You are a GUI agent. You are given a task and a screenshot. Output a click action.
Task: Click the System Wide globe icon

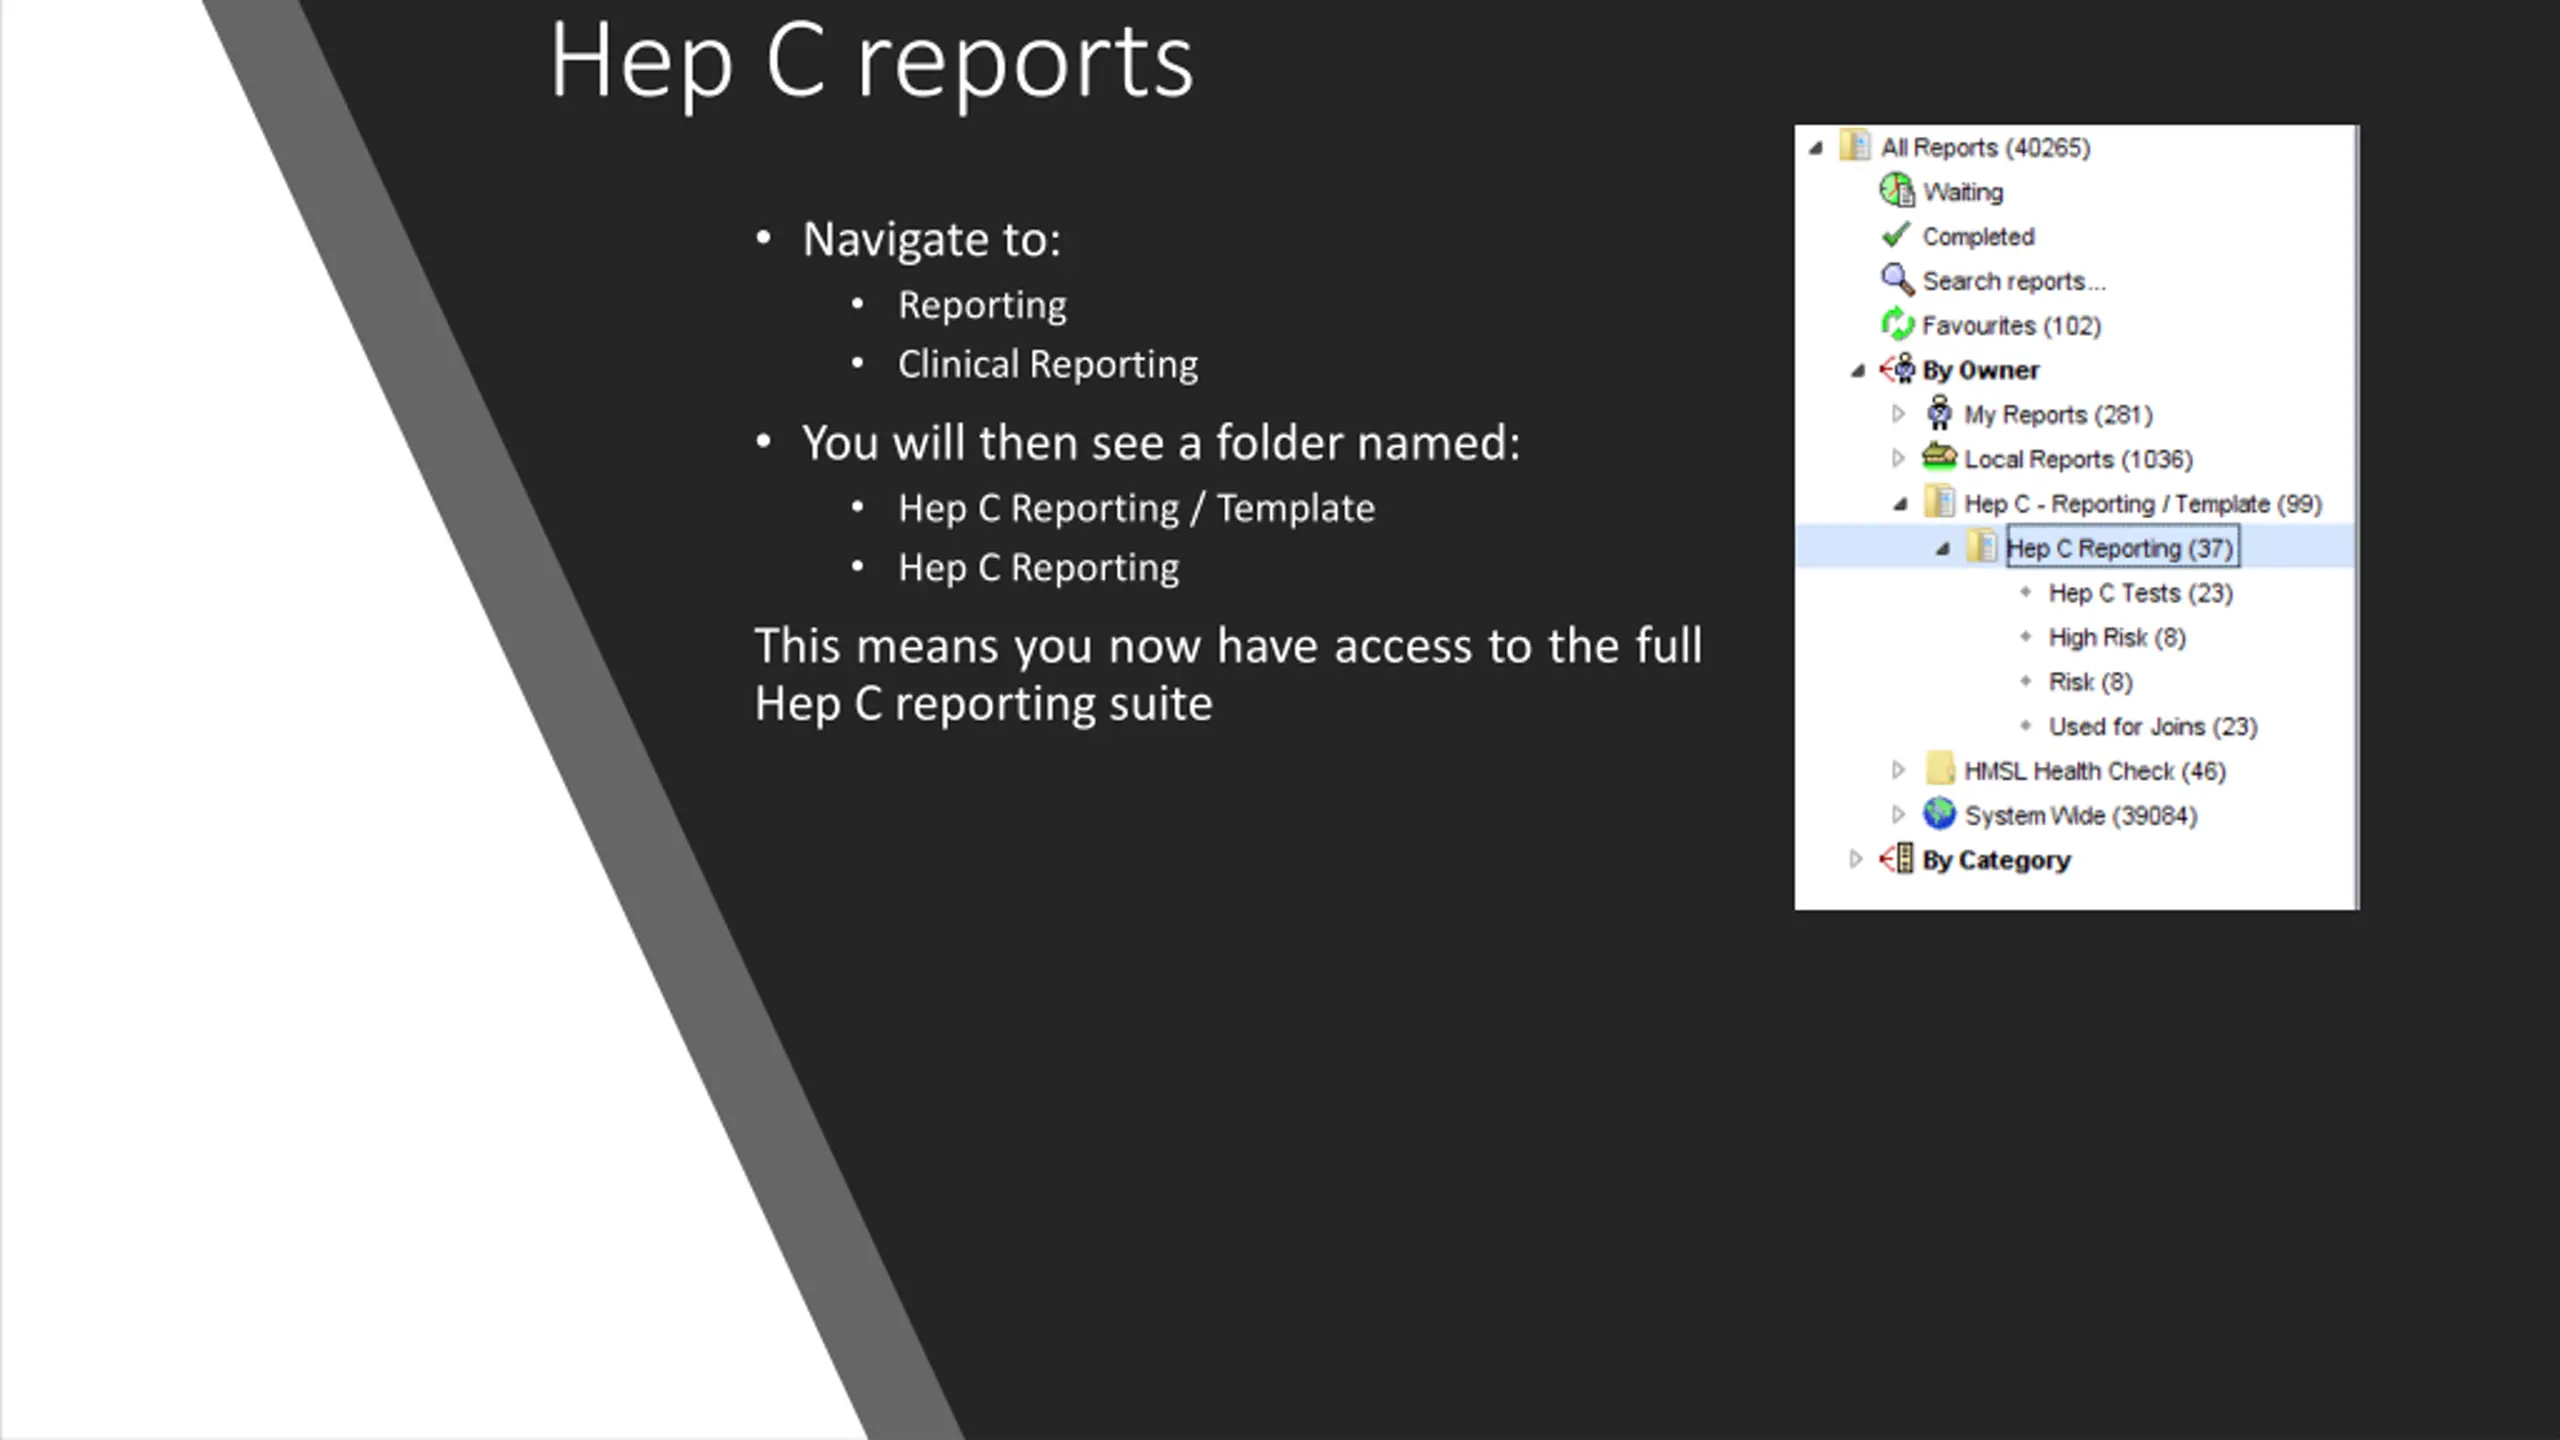coord(1939,814)
